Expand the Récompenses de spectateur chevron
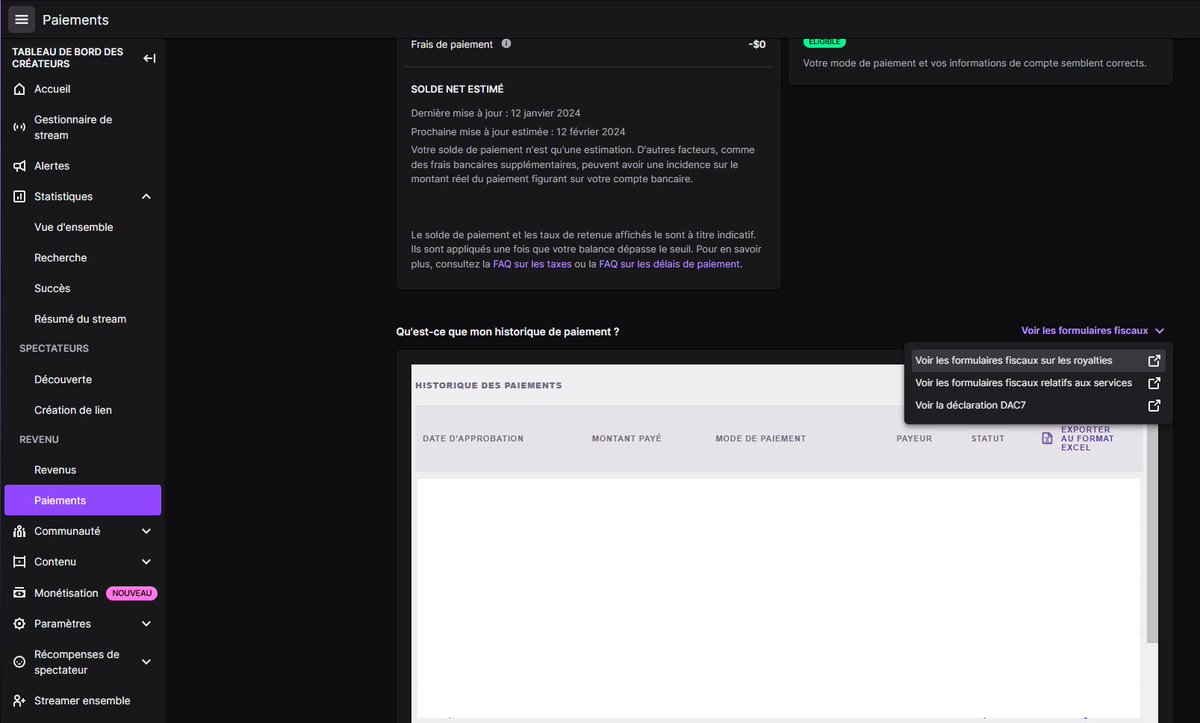 tap(146, 662)
